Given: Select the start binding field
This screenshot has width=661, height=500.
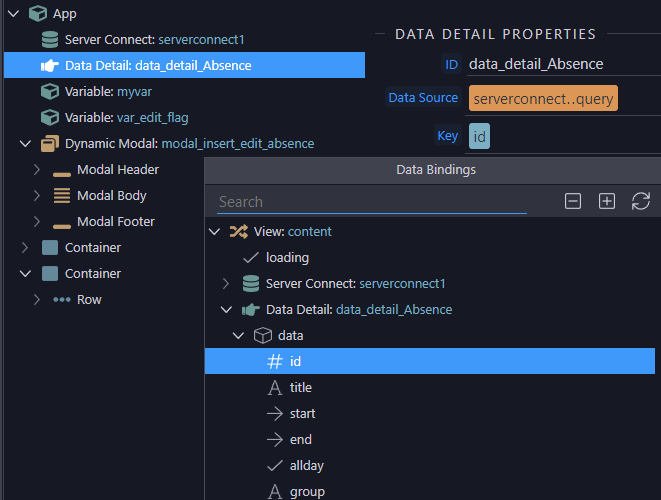Looking at the screenshot, I should (302, 414).
